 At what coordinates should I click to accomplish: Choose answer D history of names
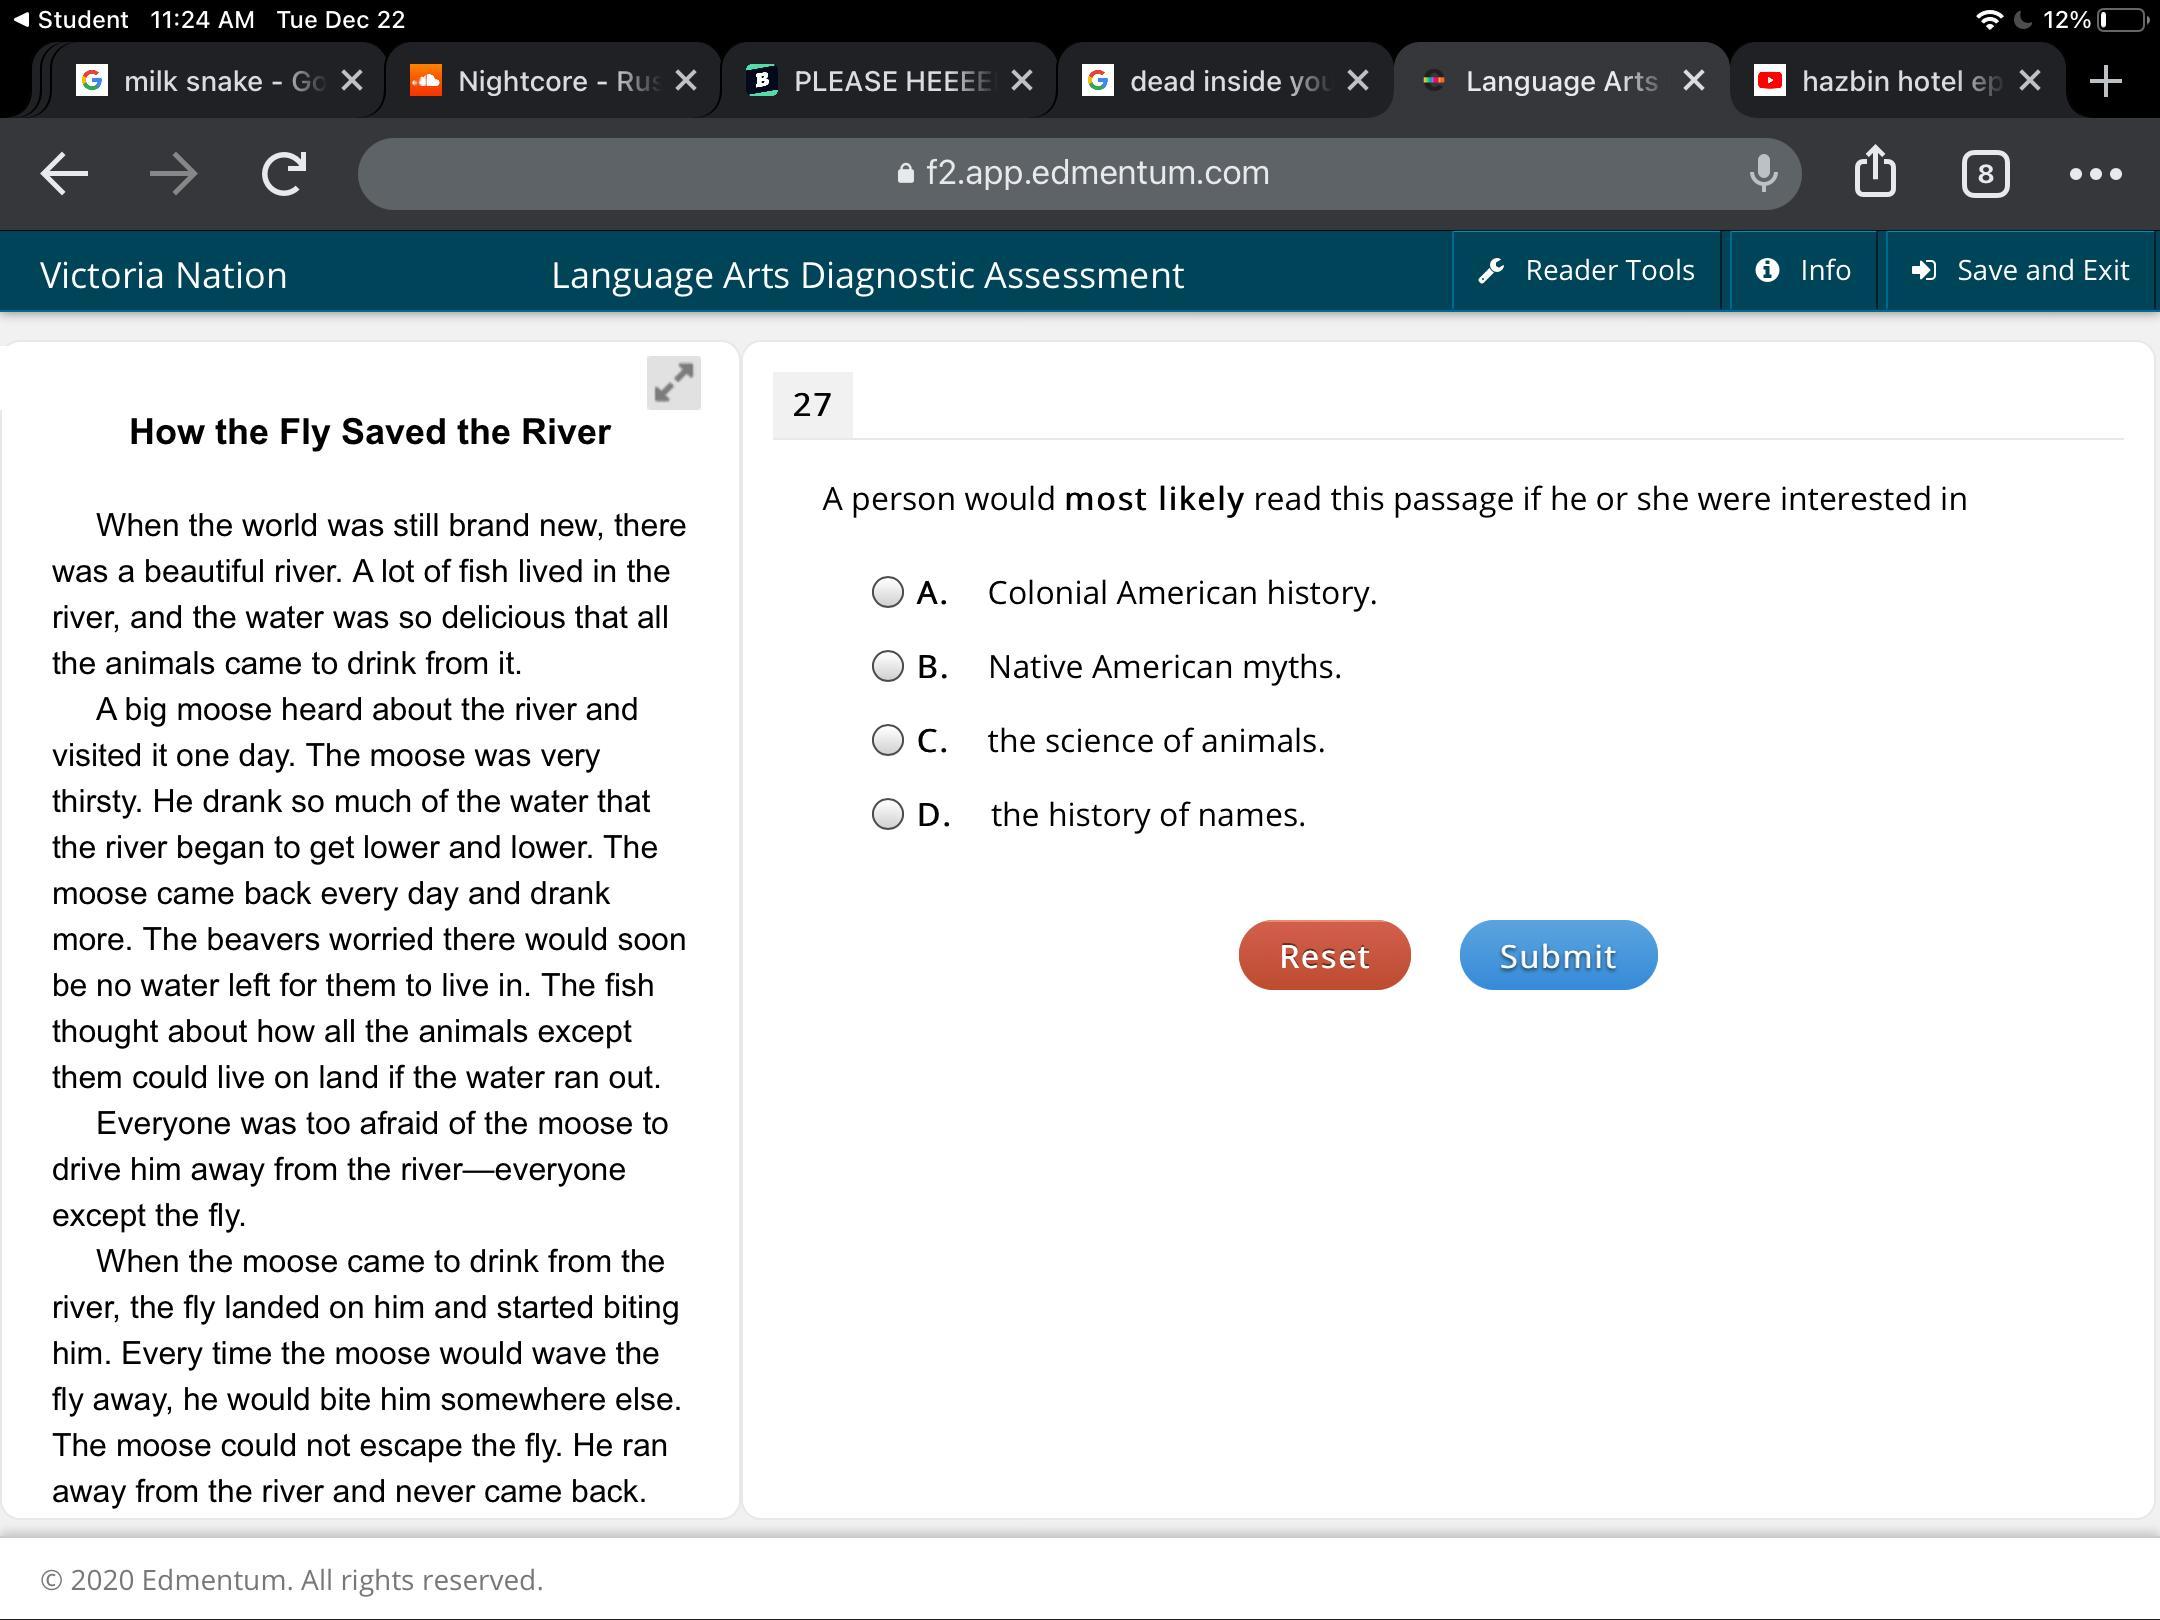pyautogui.click(x=888, y=814)
